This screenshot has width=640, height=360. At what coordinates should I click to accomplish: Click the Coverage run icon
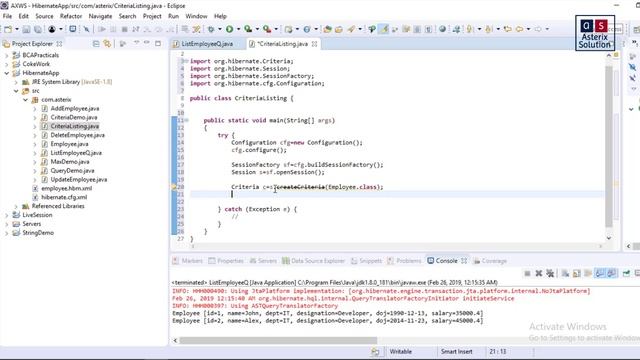point(248,29)
